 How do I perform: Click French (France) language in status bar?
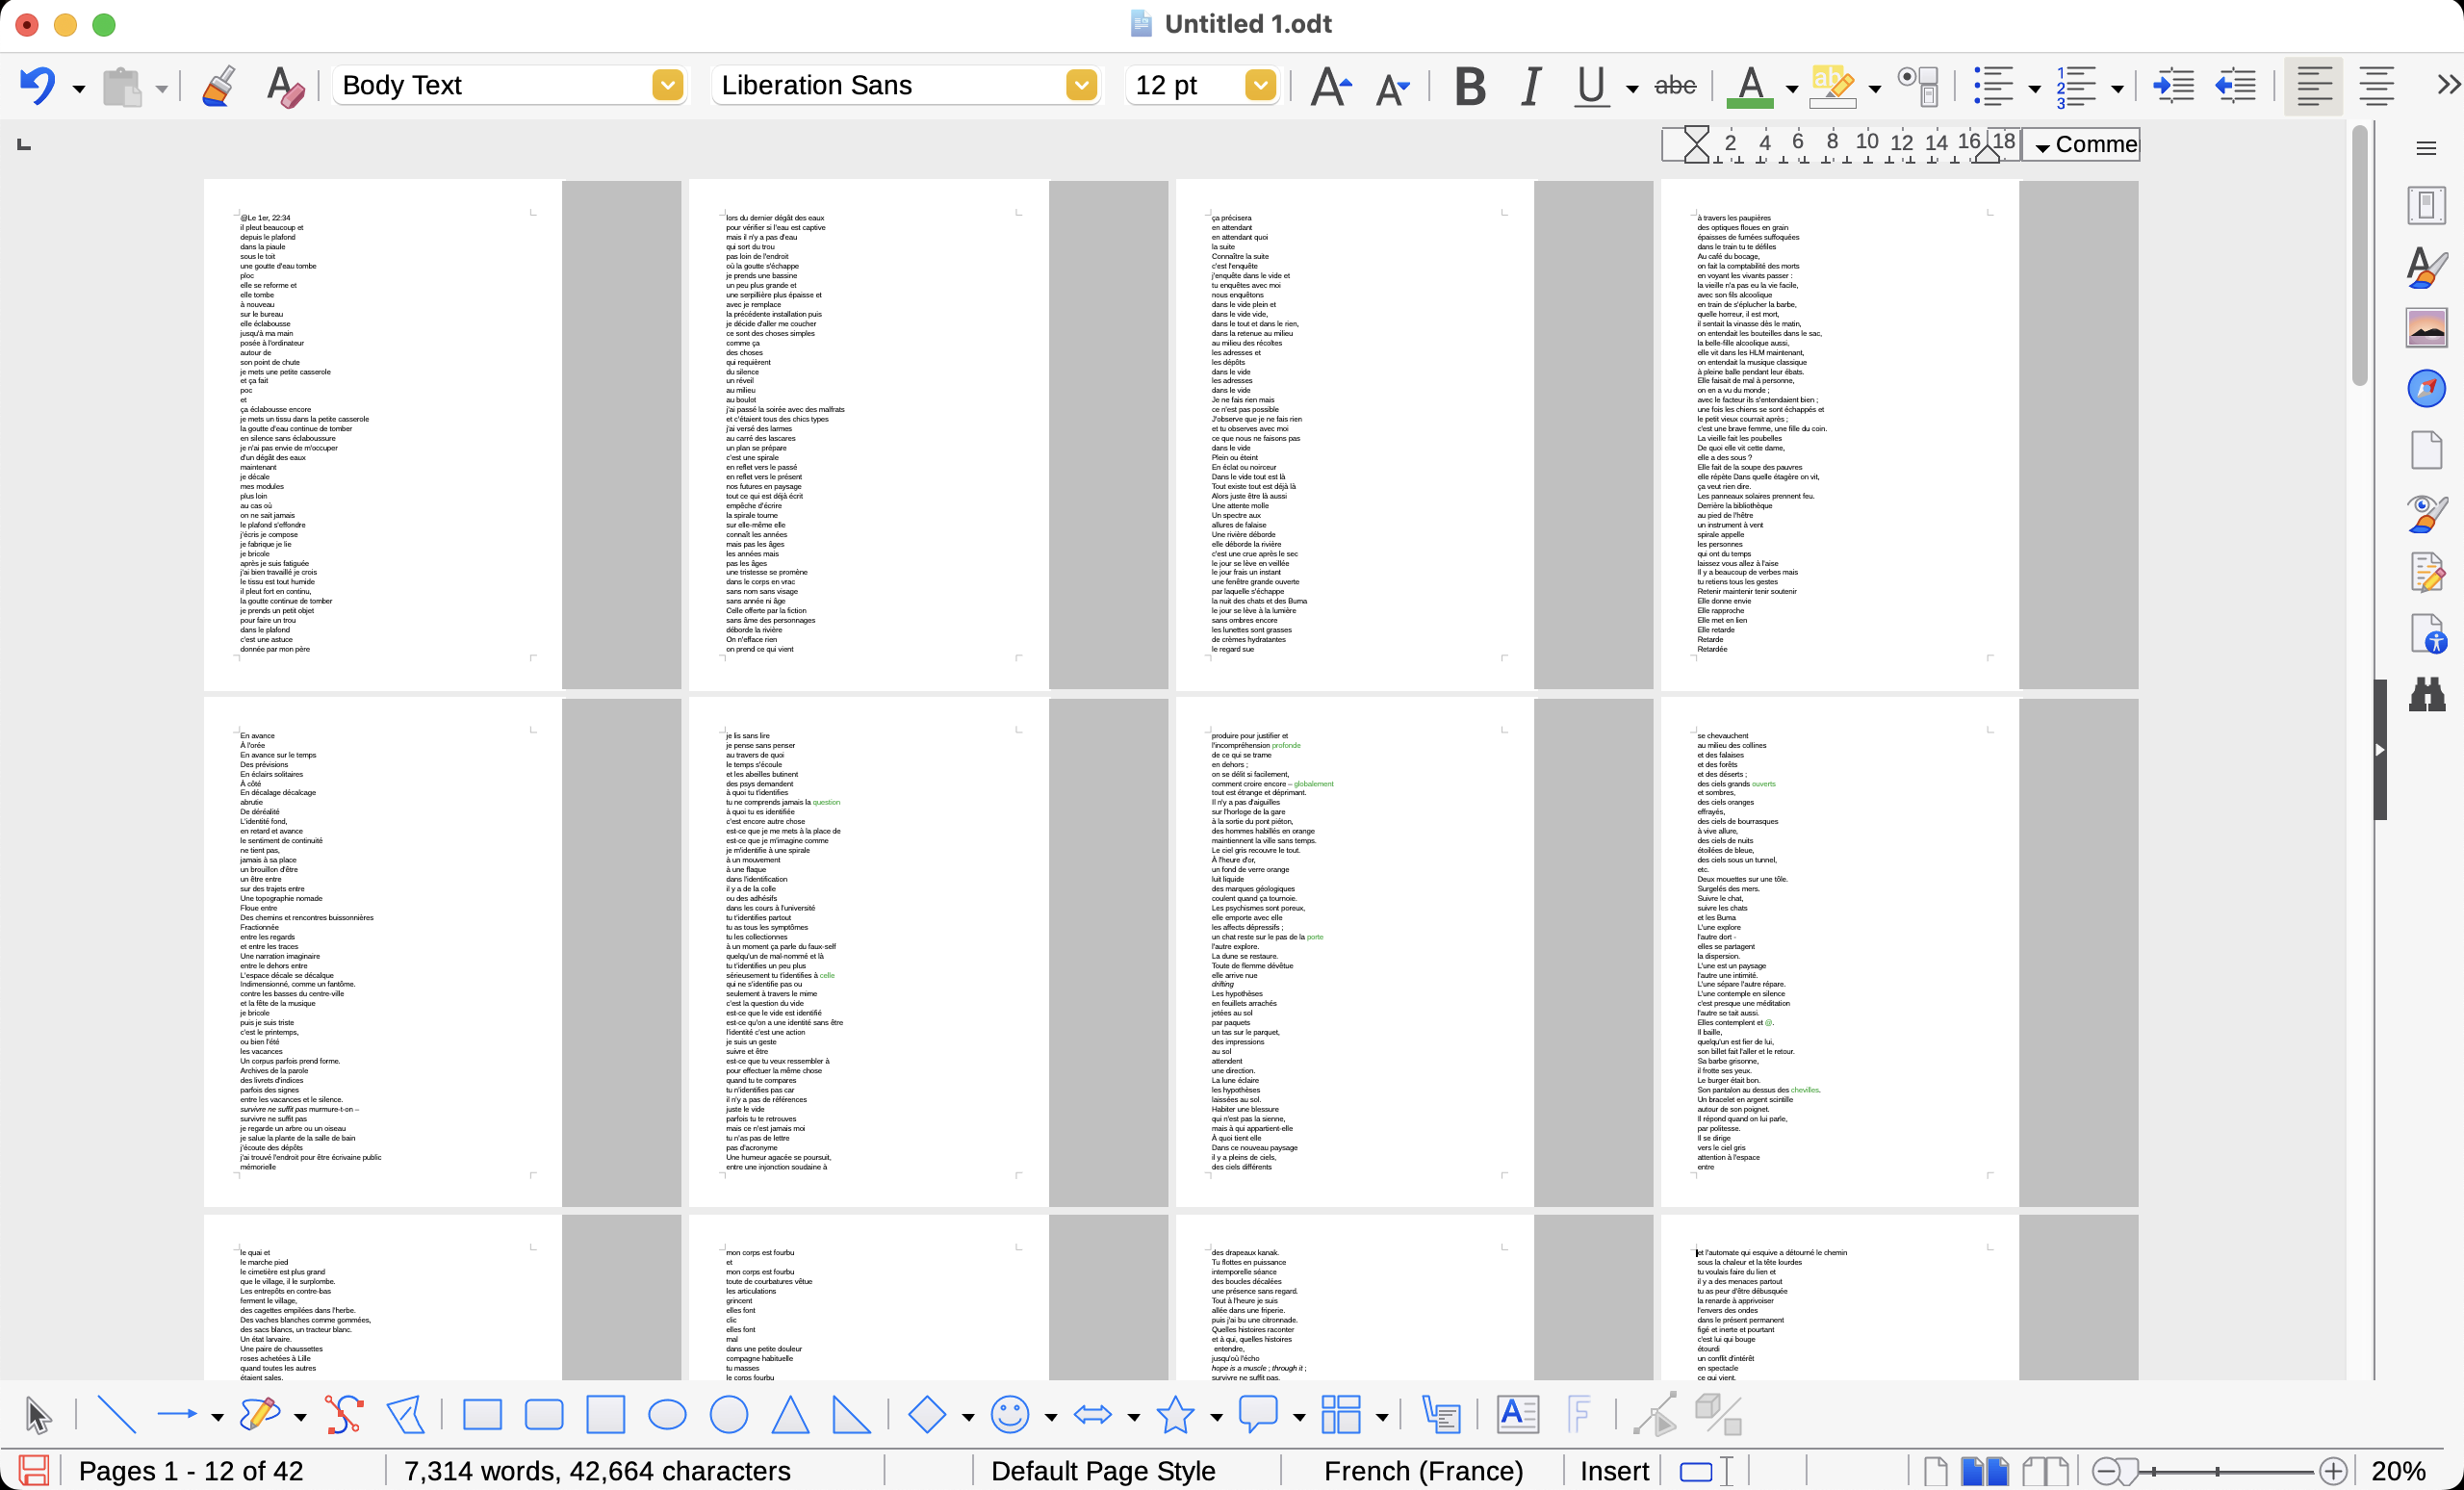tap(1422, 1471)
